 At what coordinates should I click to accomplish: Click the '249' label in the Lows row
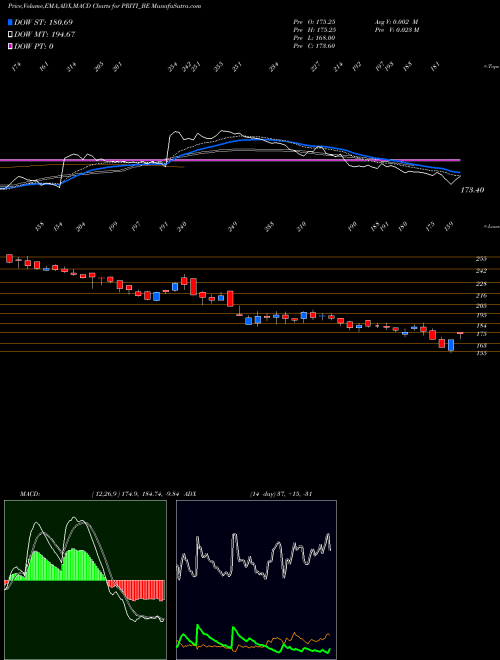[232, 227]
